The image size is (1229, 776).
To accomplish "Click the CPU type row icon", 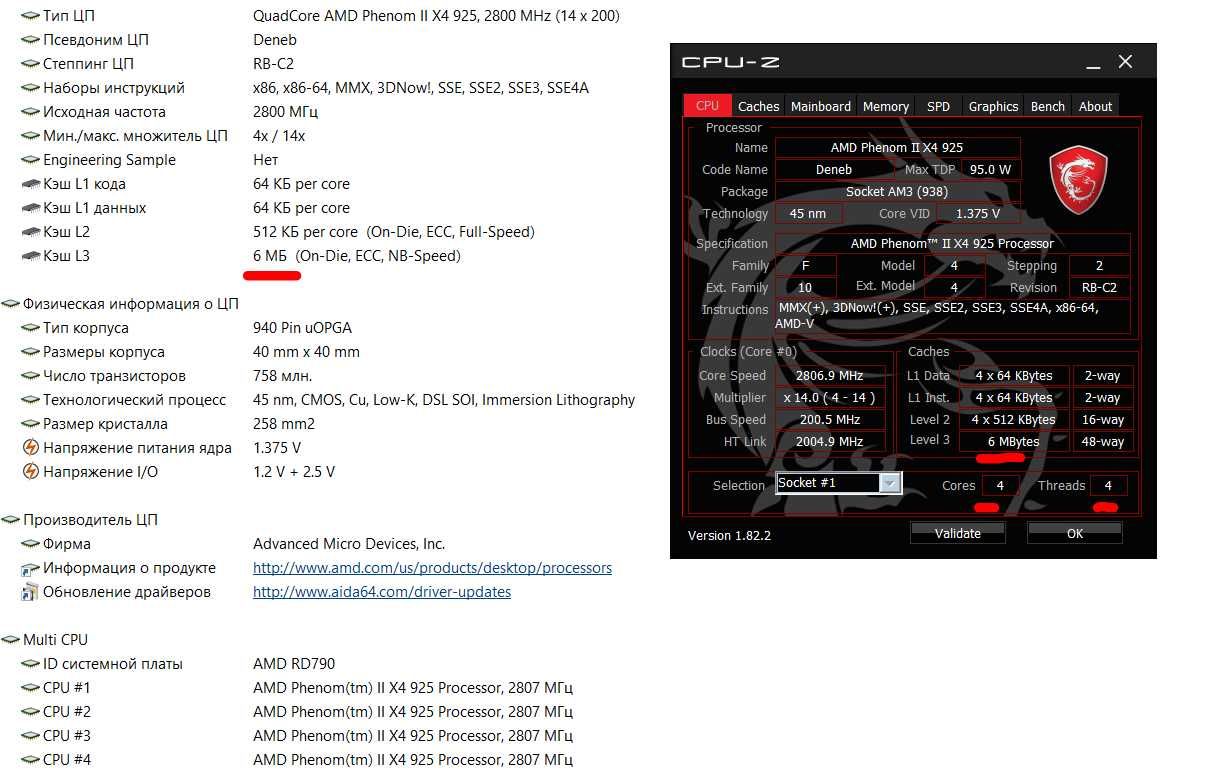I will coord(30,16).
